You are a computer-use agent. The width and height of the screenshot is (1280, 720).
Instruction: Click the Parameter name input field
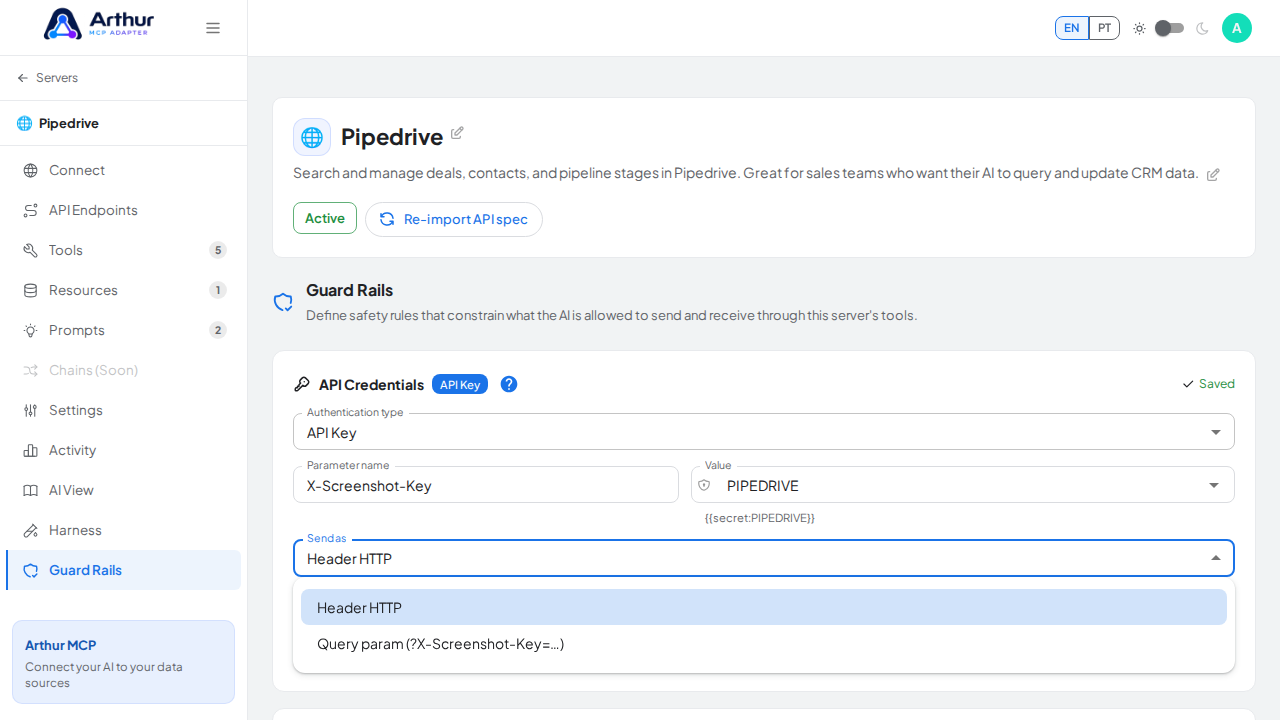486,485
